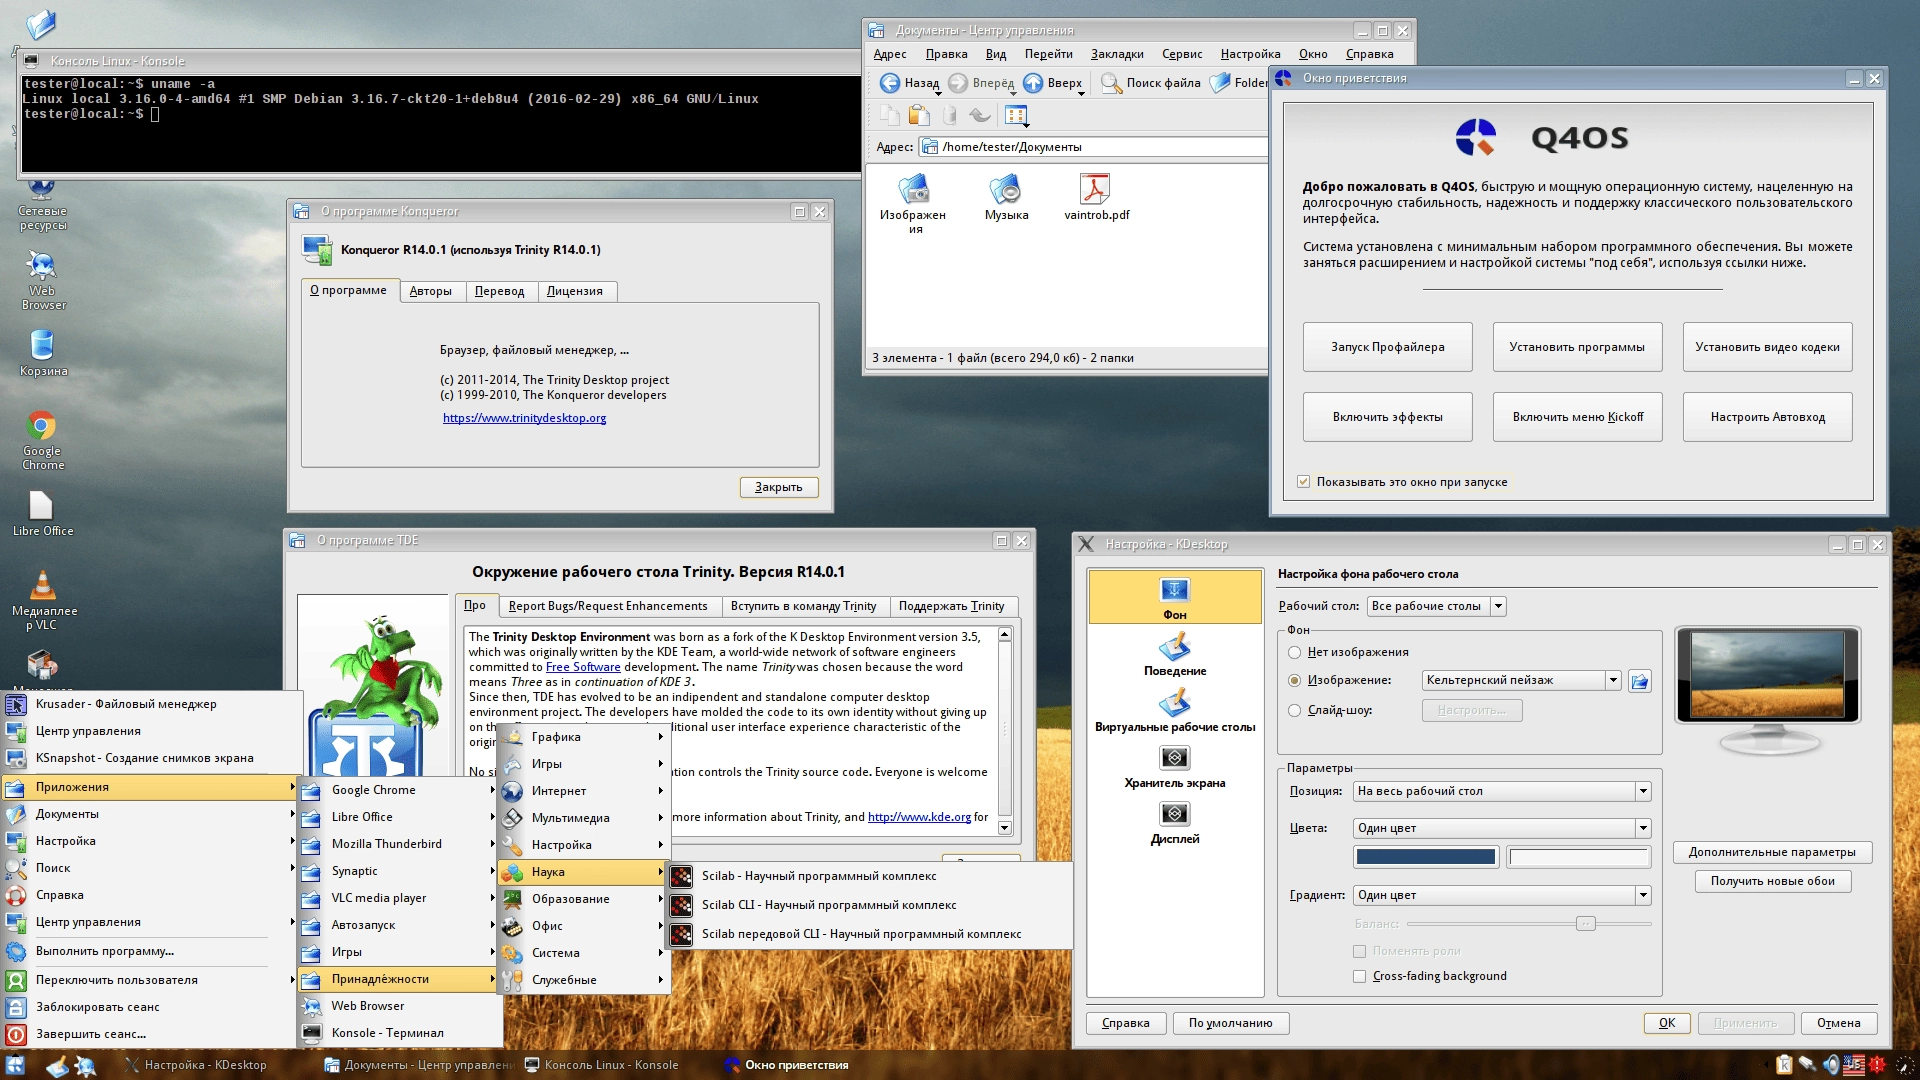This screenshot has height=1080, width=1920.
Task: Open the Кельтернский пейзаж wallpaper dropdown
Action: coord(1520,680)
